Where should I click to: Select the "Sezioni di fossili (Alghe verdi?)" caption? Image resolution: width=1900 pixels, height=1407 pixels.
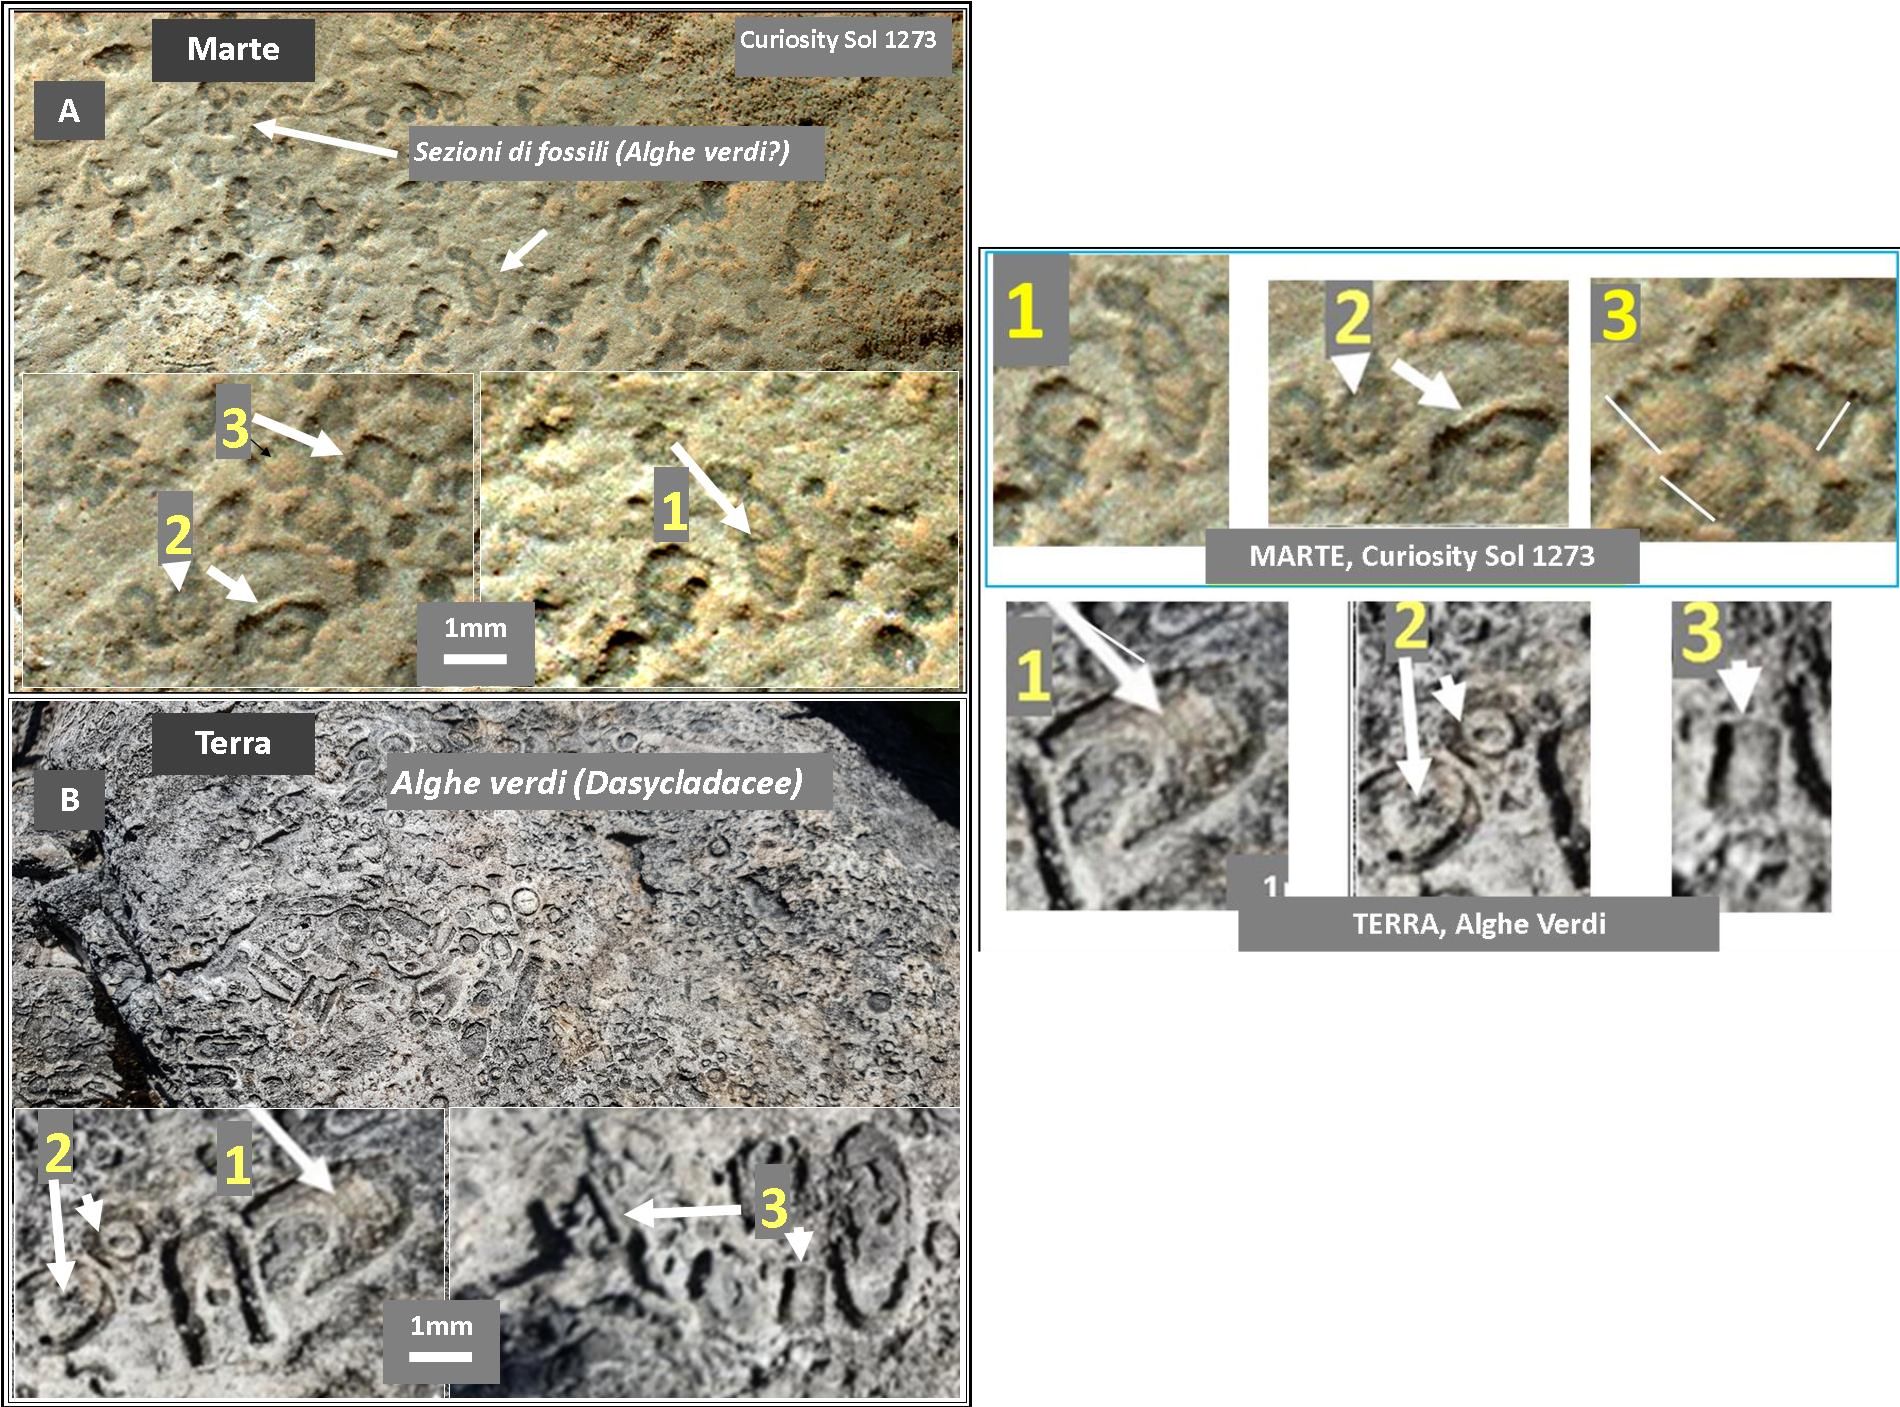(602, 152)
